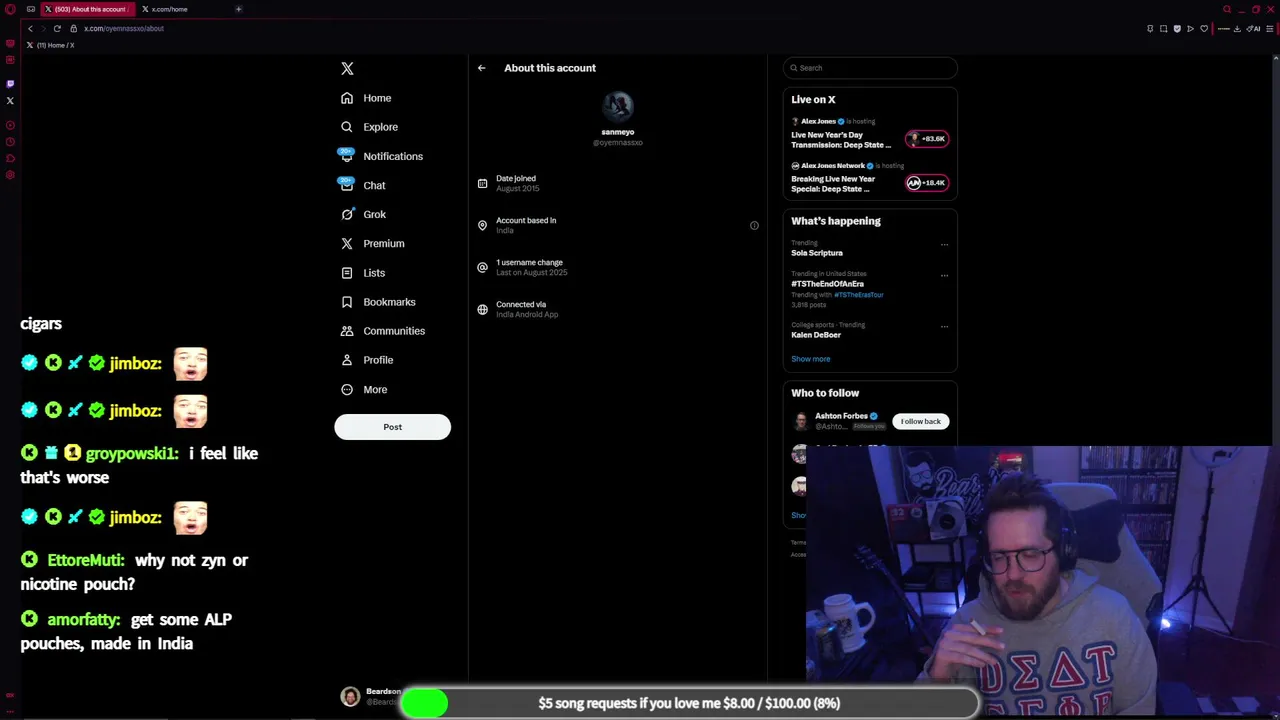Viewport: 1280px width, 720px height.
Task: Open Home in the X sidebar
Action: [366, 98]
